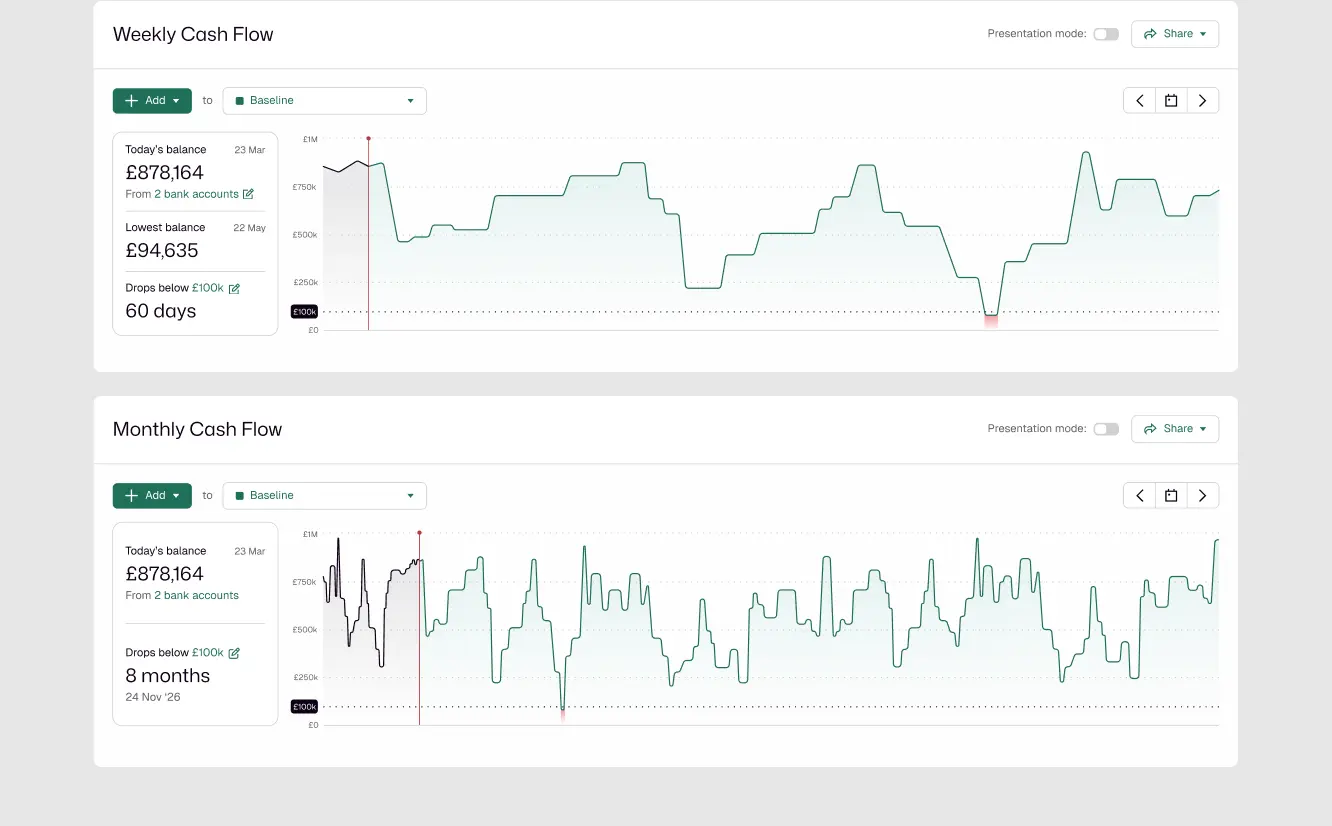Viewport: 1332px width, 826px height.
Task: Go to previous period in Monthly chart
Action: (1140, 496)
